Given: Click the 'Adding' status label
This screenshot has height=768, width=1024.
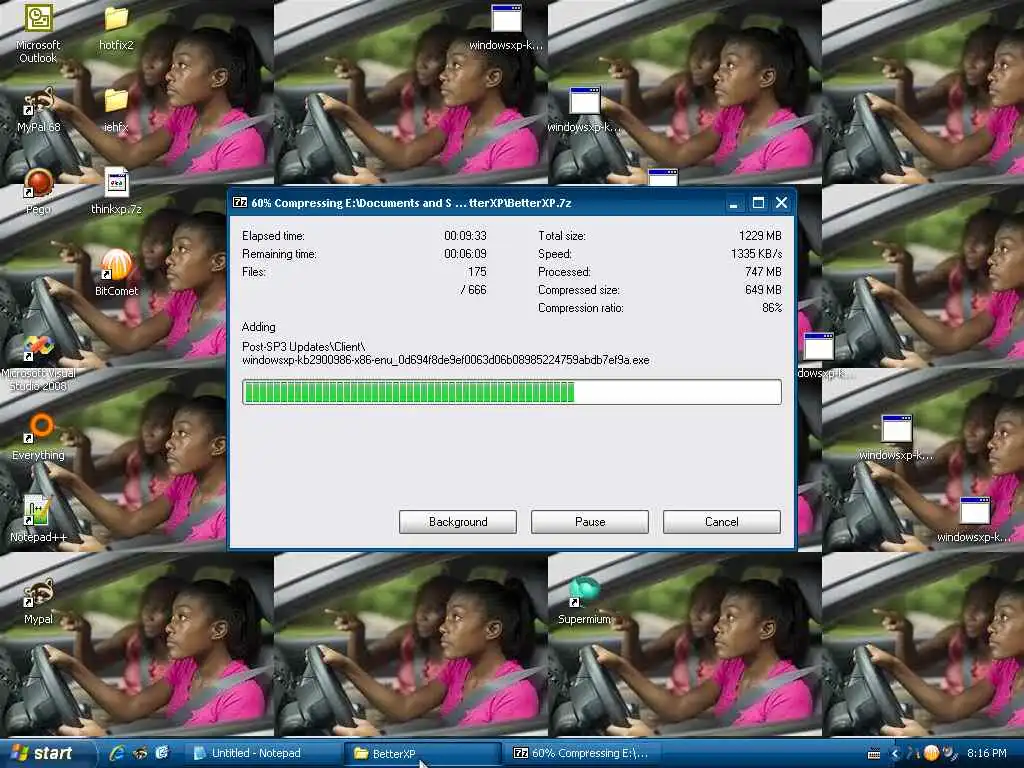Looking at the screenshot, I should click(259, 327).
